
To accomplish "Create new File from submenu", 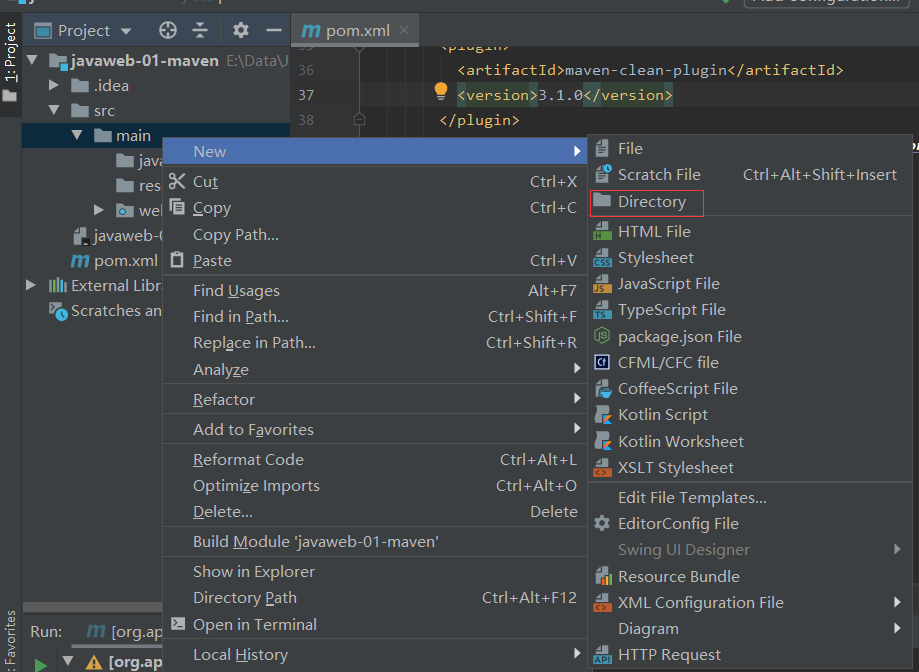I will [750, 149].
